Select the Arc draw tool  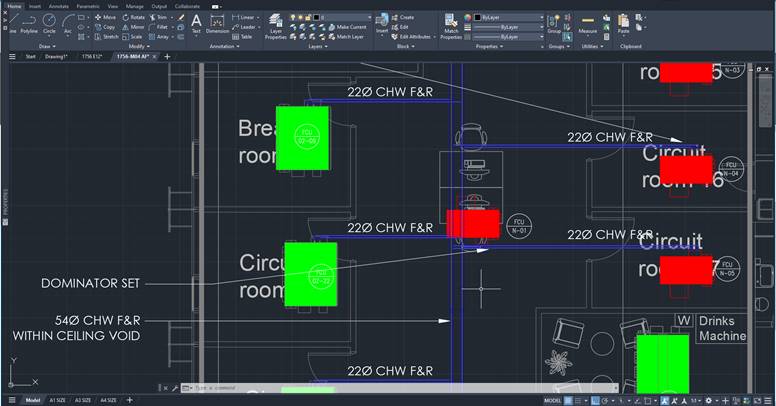68,23
